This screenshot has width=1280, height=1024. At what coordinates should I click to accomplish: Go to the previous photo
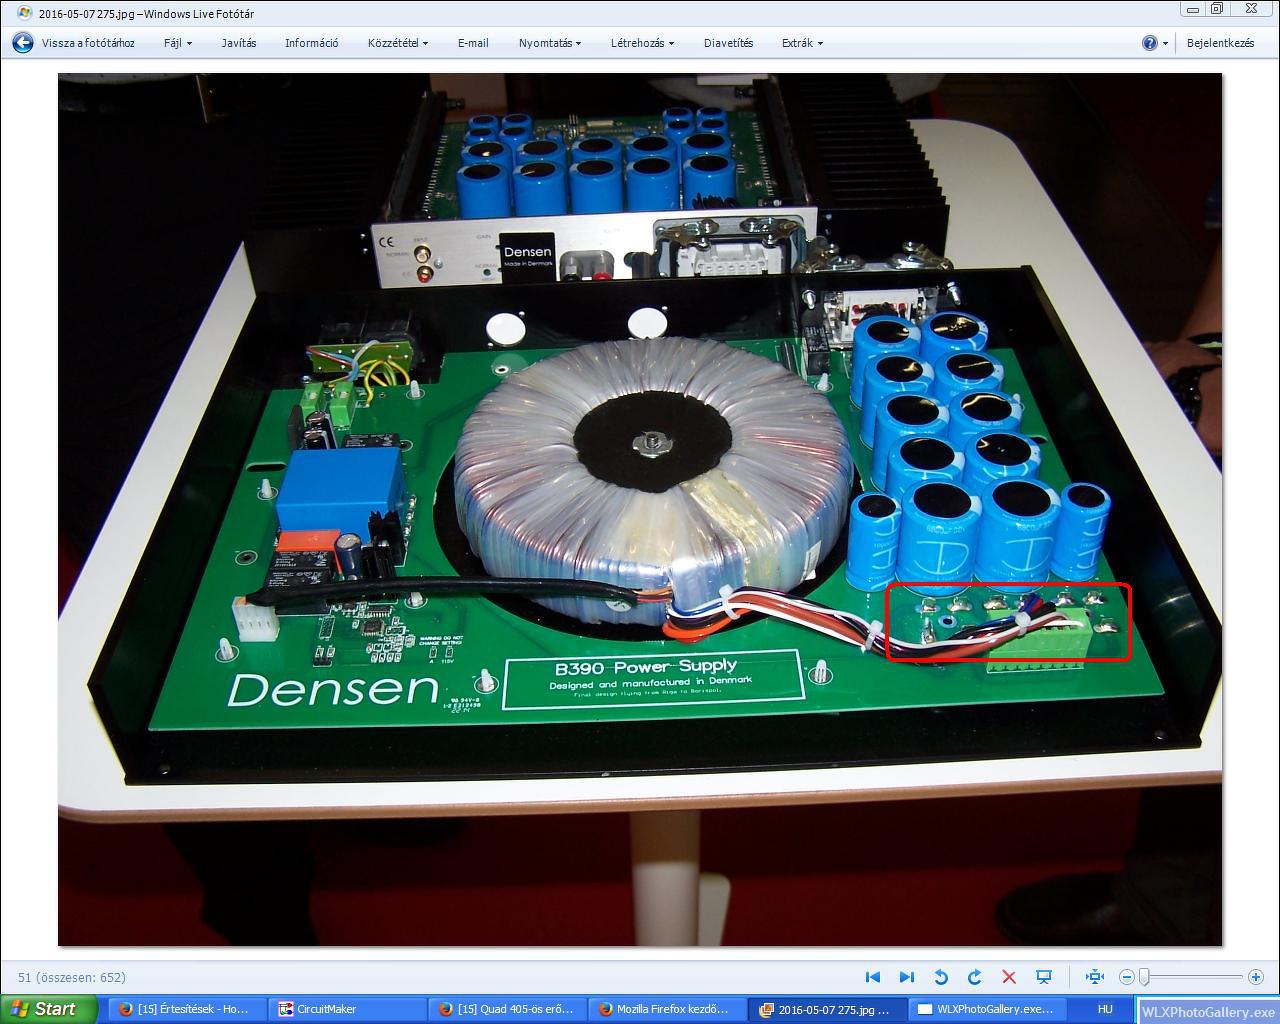(x=873, y=977)
